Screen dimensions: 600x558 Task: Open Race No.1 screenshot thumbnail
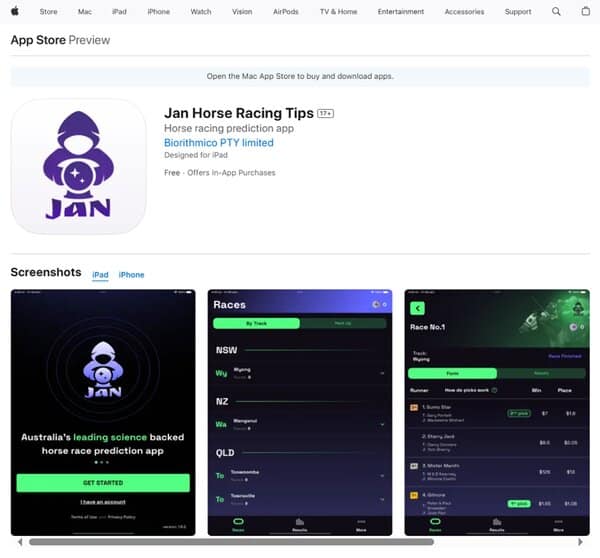(497, 413)
